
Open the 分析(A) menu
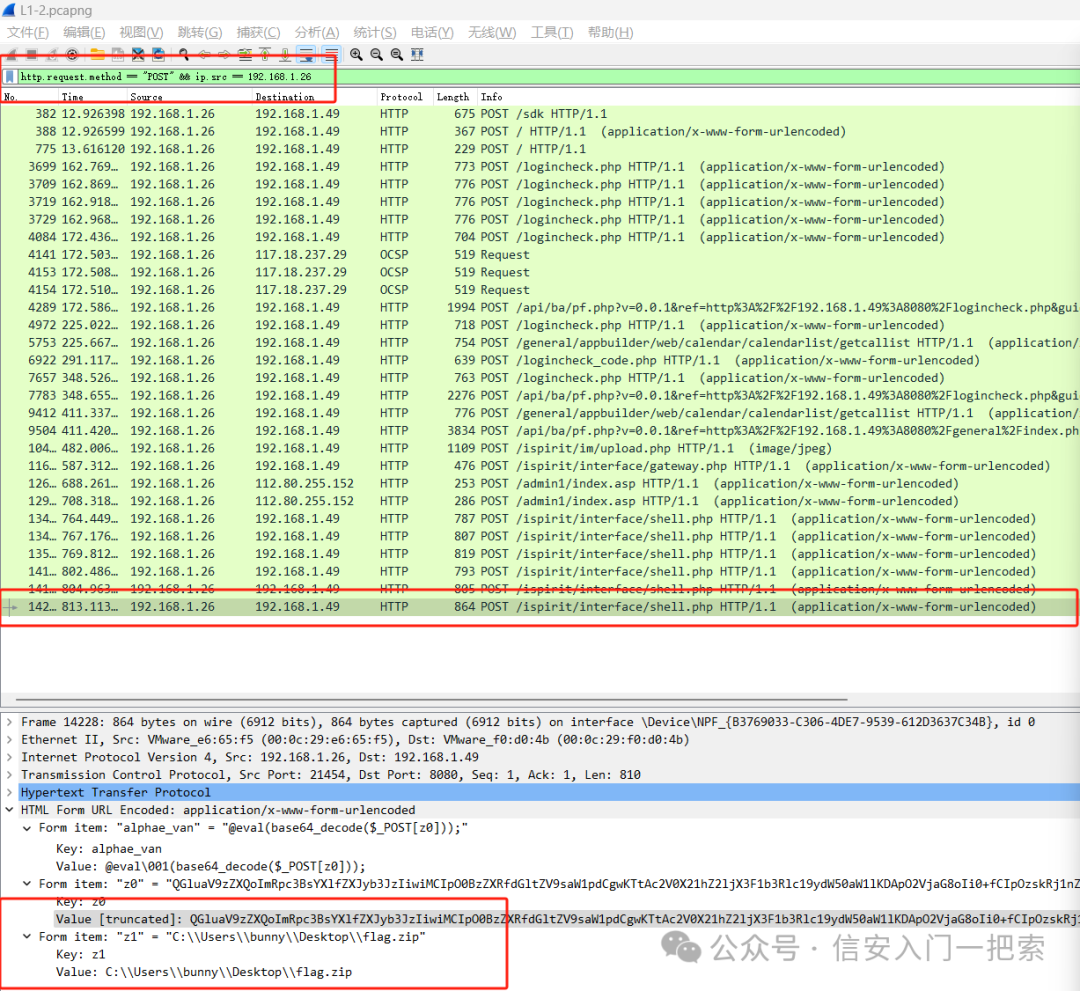pyautogui.click(x=317, y=32)
